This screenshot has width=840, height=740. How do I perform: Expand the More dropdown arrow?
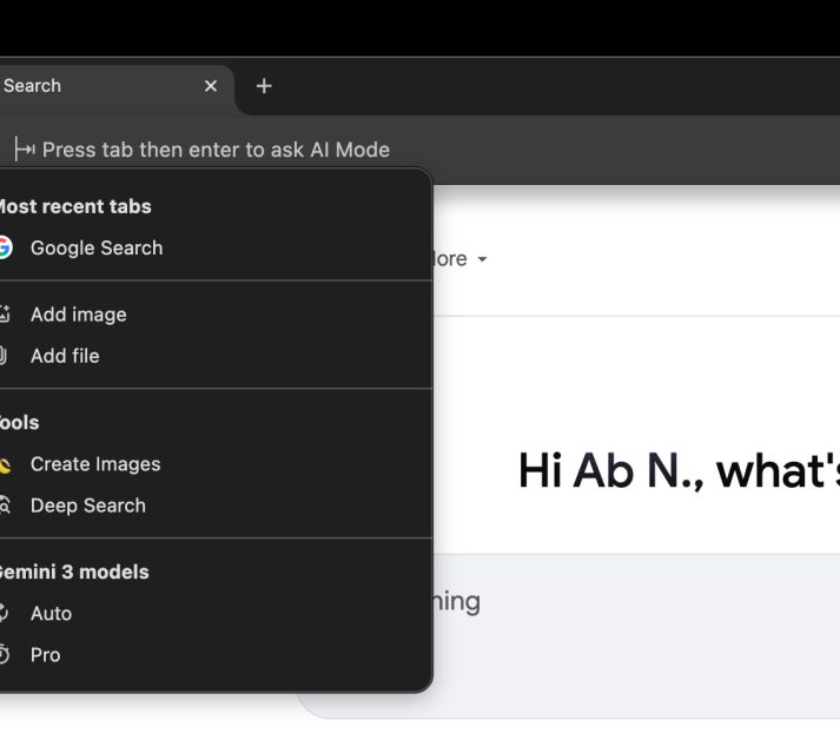tap(482, 260)
